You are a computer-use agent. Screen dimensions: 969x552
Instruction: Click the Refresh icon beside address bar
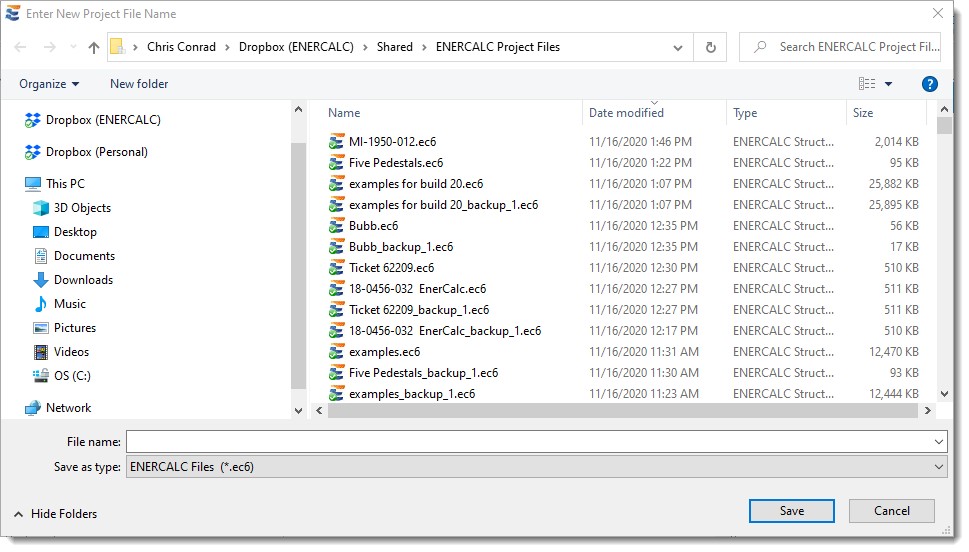tap(710, 47)
